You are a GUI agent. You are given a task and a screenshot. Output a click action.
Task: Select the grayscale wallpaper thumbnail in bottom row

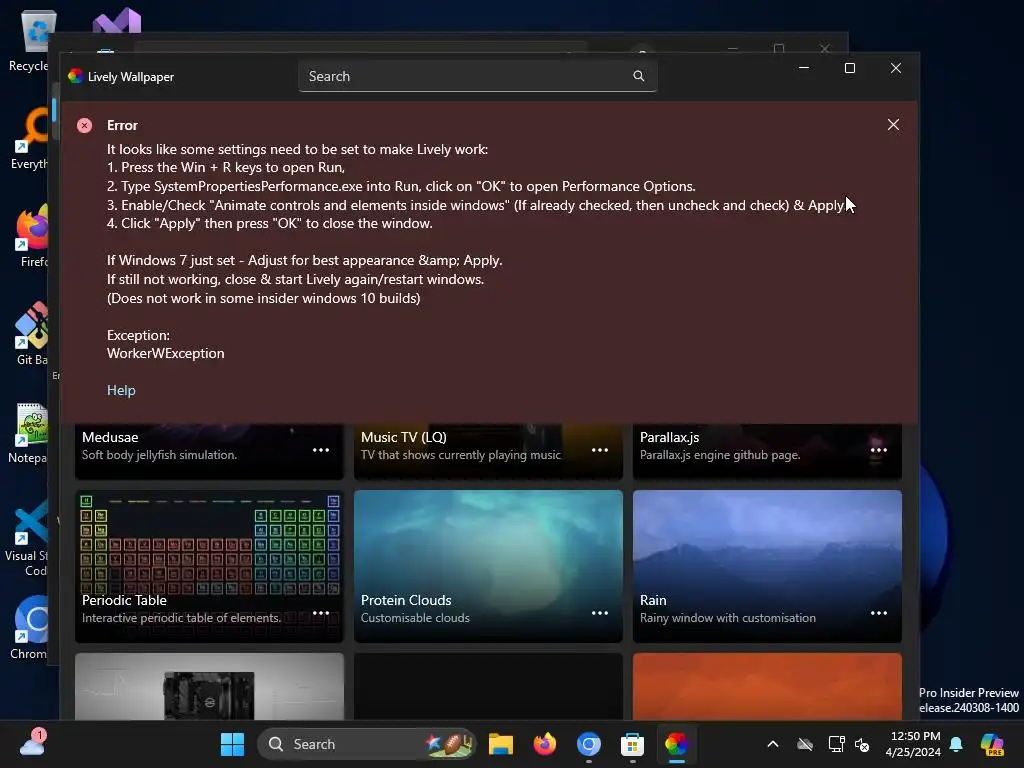(x=209, y=686)
